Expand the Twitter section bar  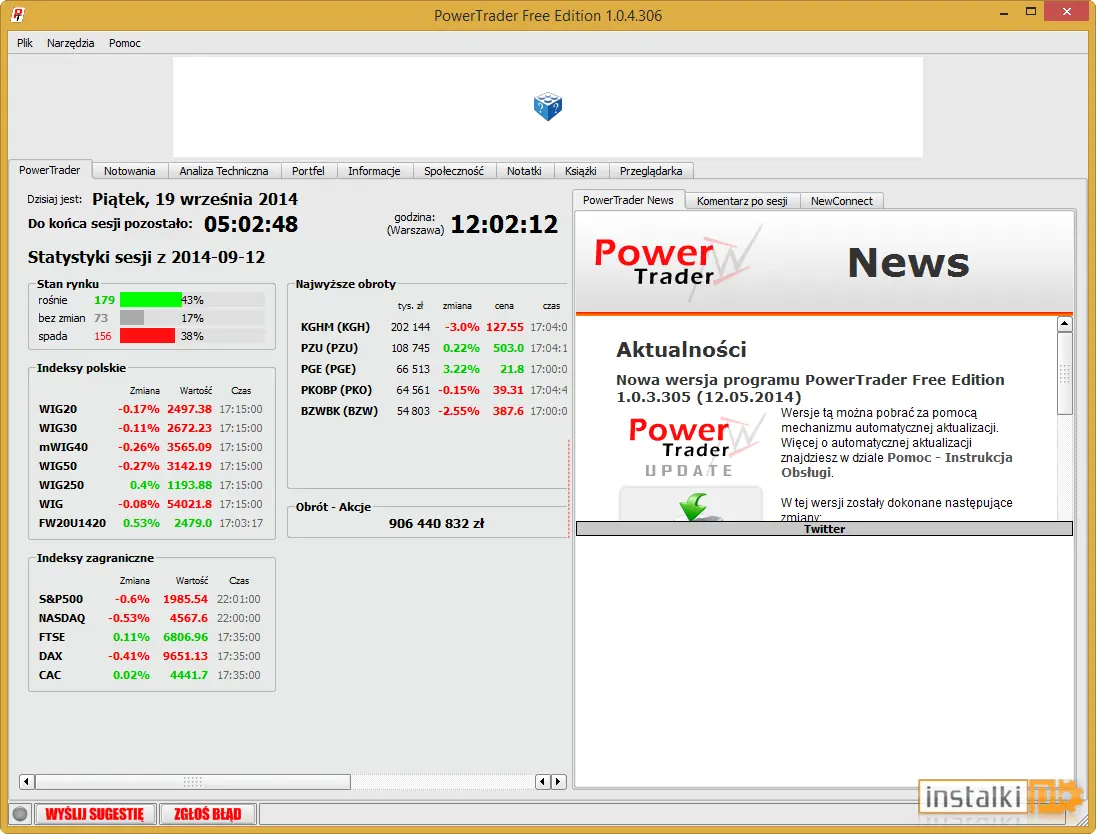824,529
